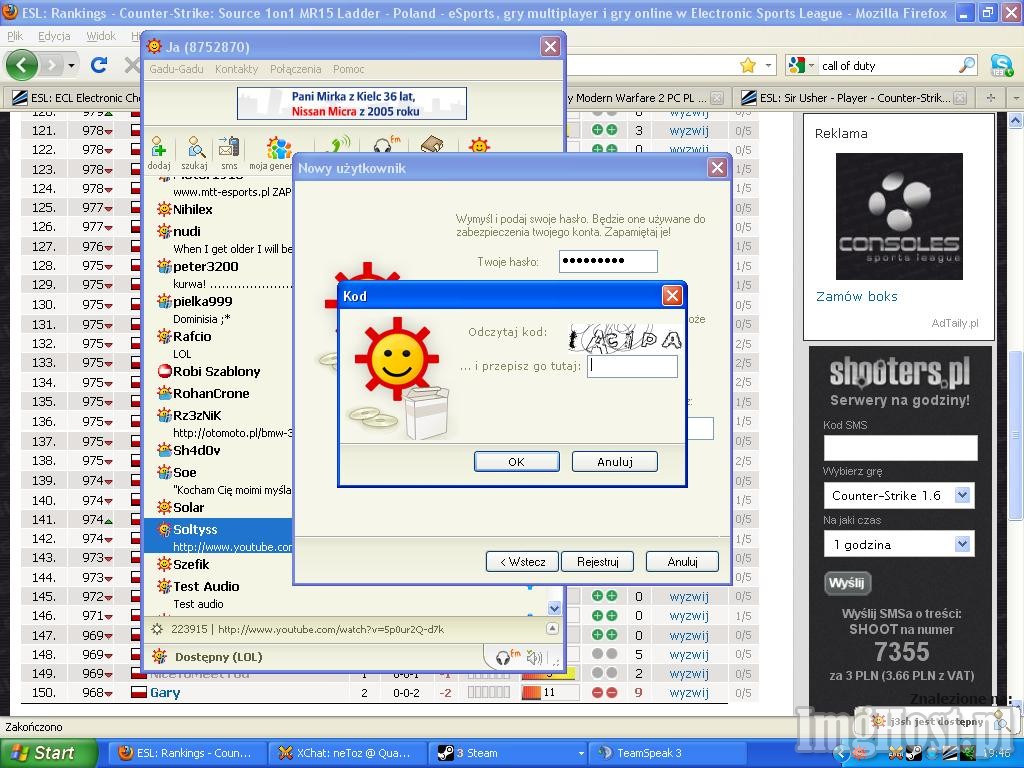
Task: Click the phone call icon in Gadu-Gadu toolbar
Action: (339, 144)
